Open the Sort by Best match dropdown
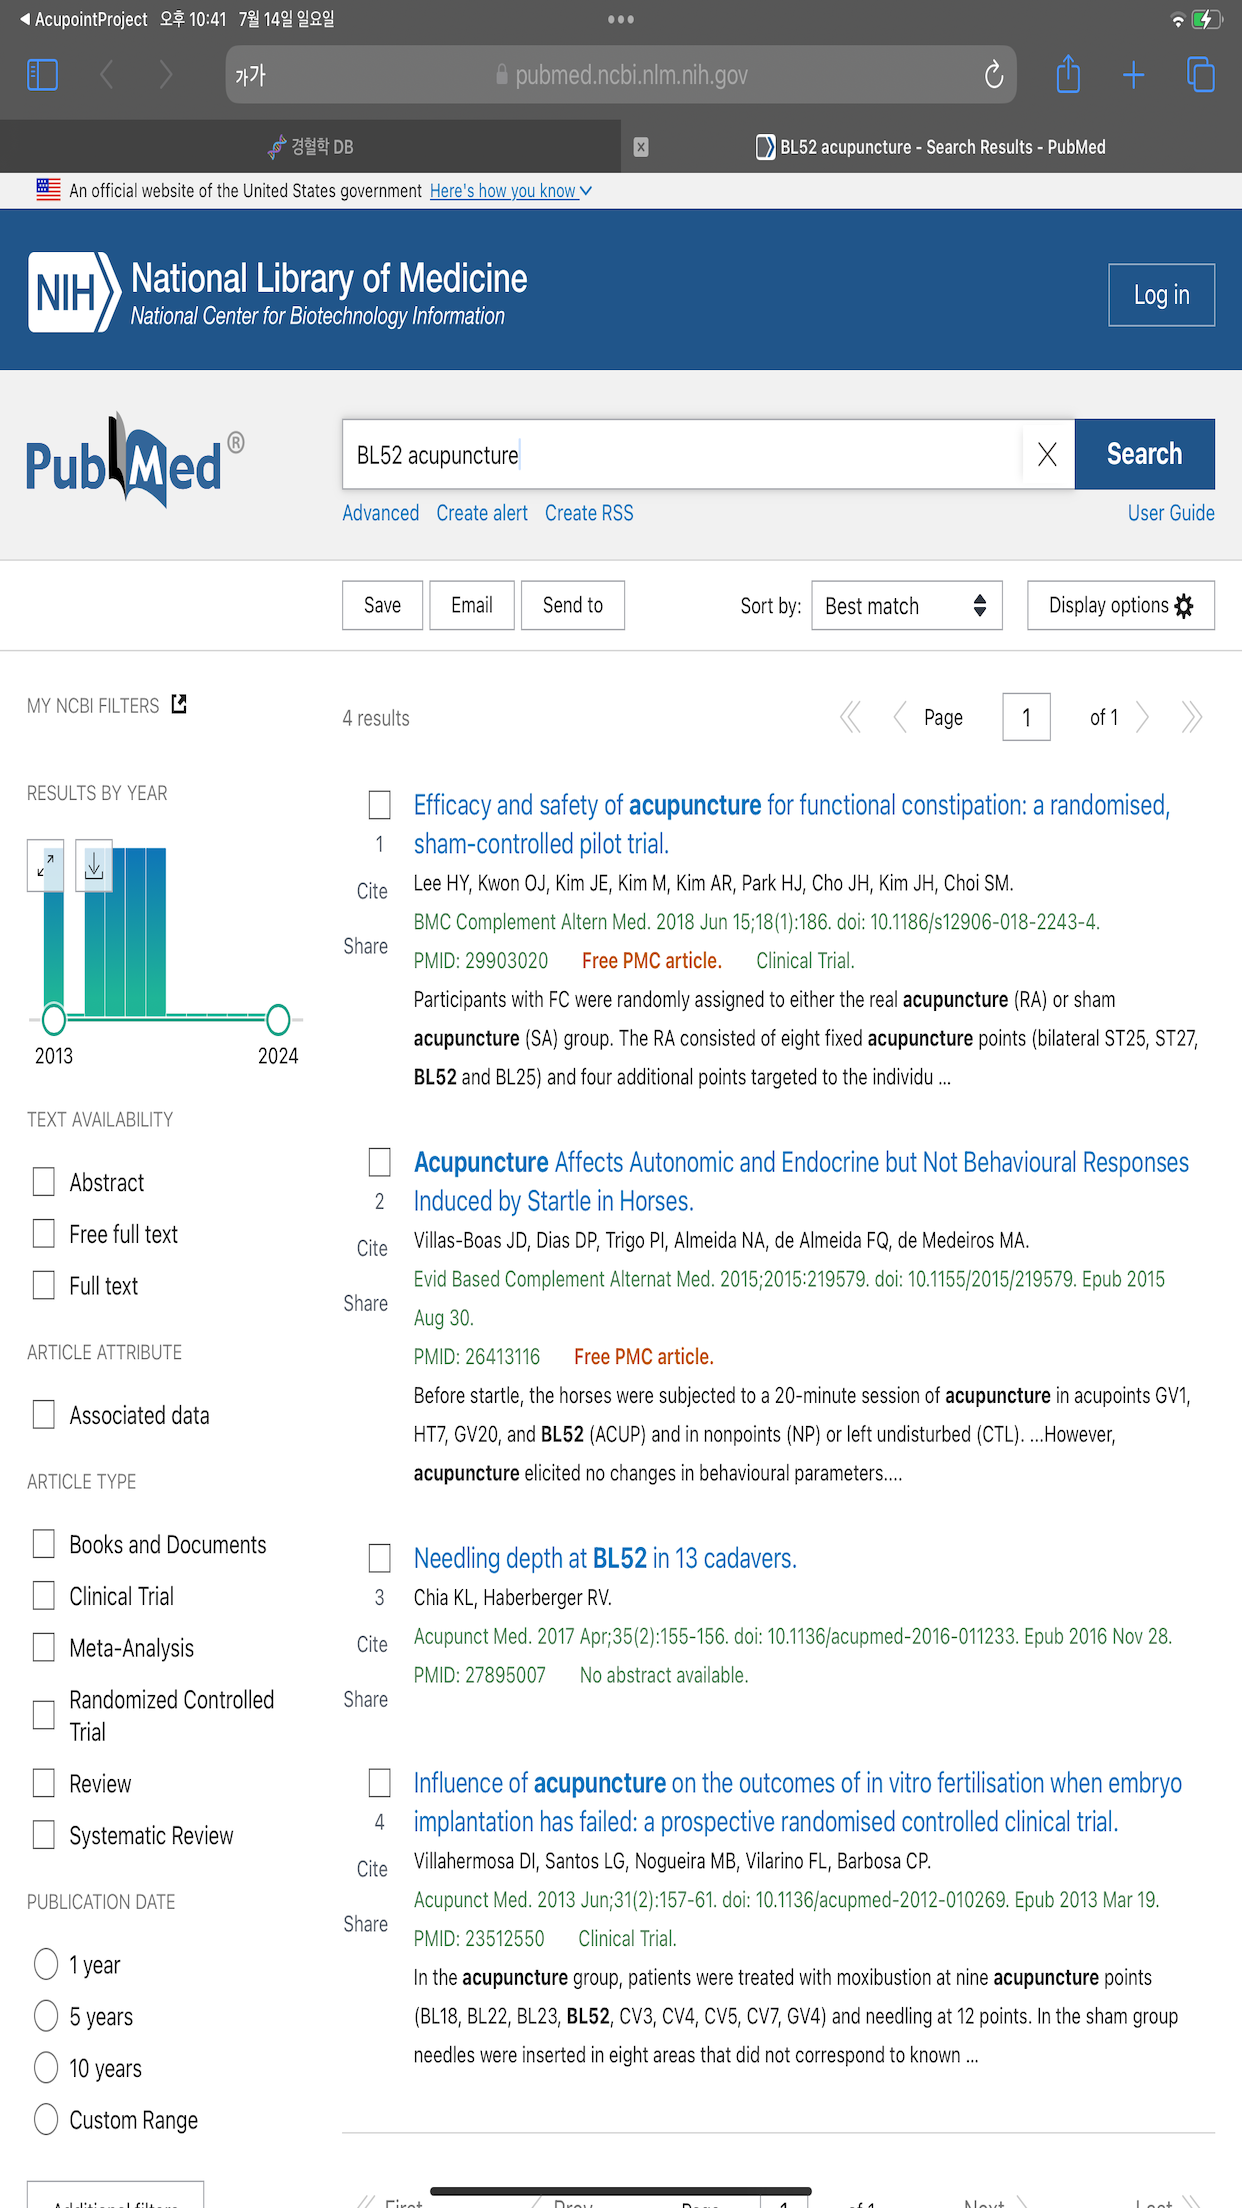Viewport: 1242px width, 2208px height. coord(907,606)
